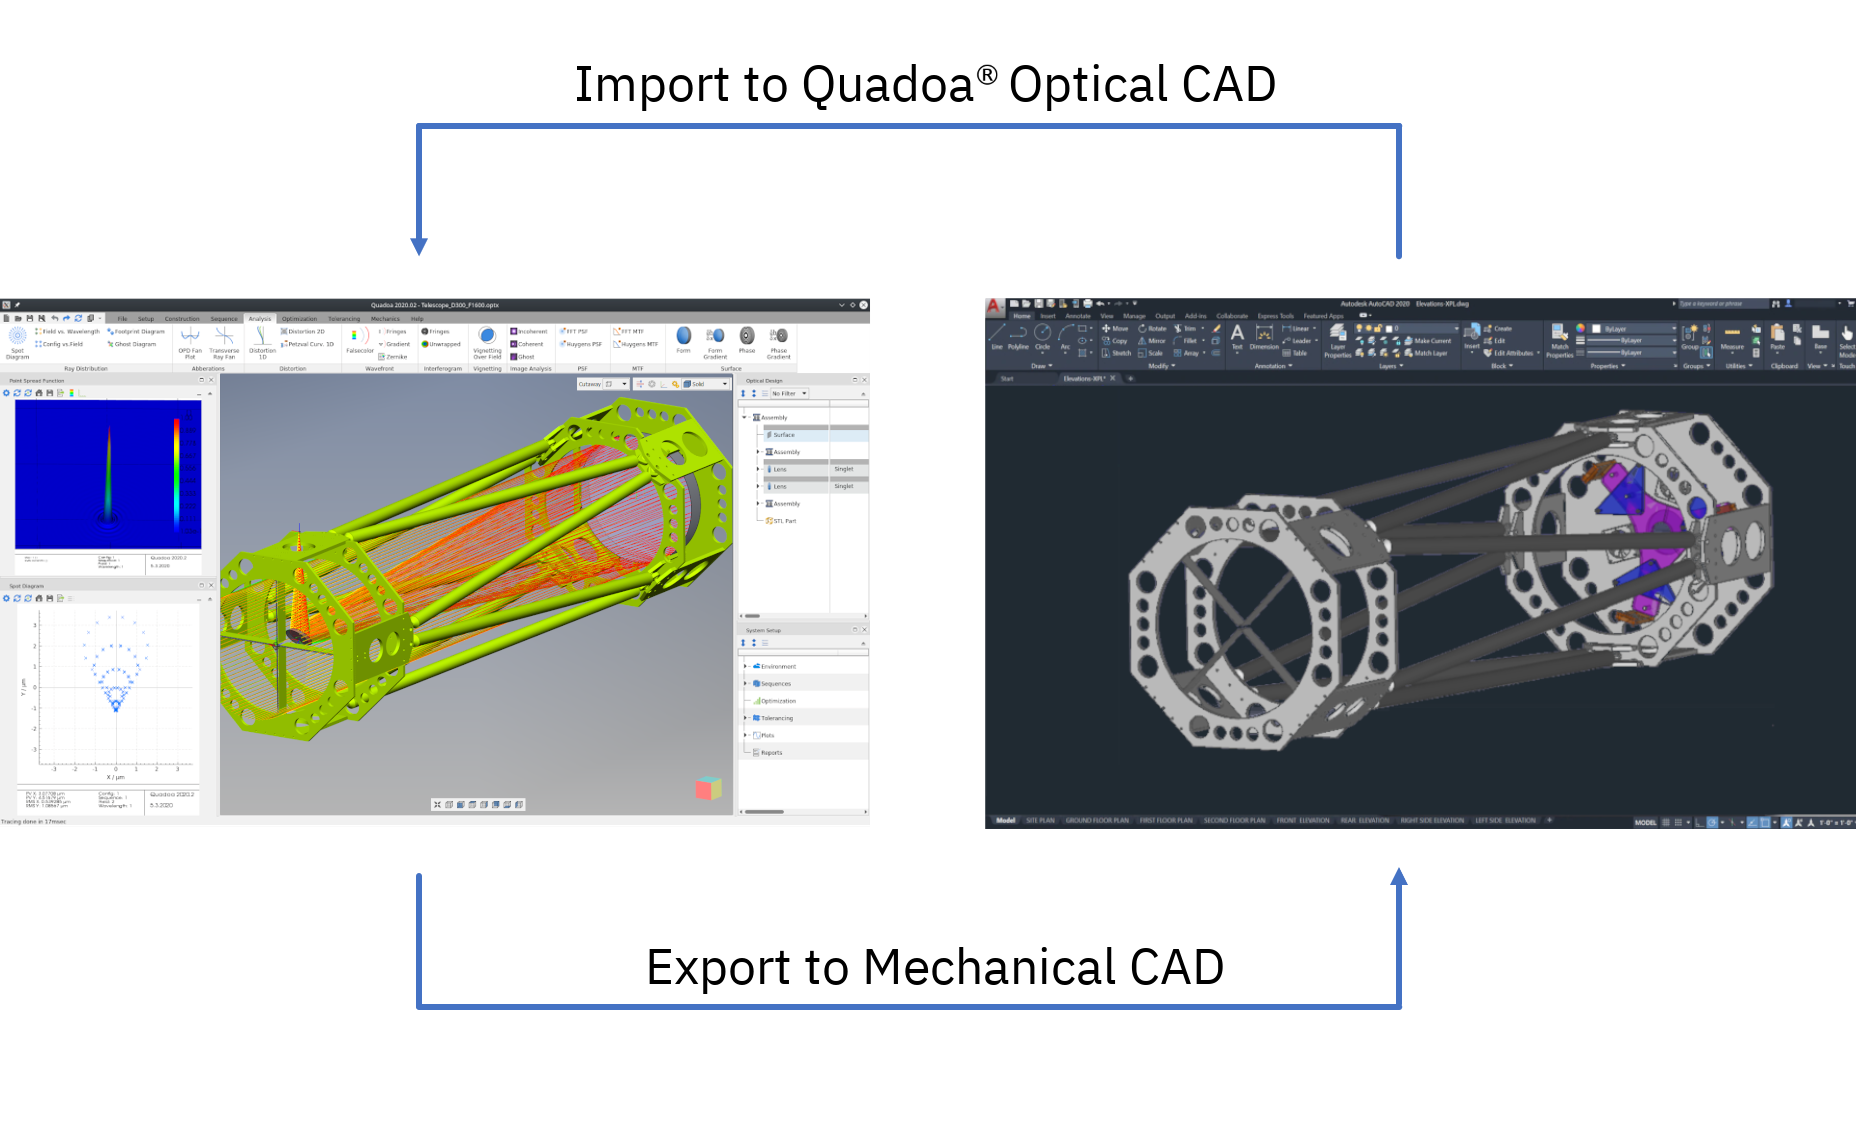Click the Undo arrow in Quadoa toolbar
Image resolution: width=1856 pixels, height=1125 pixels.
pyautogui.click(x=55, y=318)
